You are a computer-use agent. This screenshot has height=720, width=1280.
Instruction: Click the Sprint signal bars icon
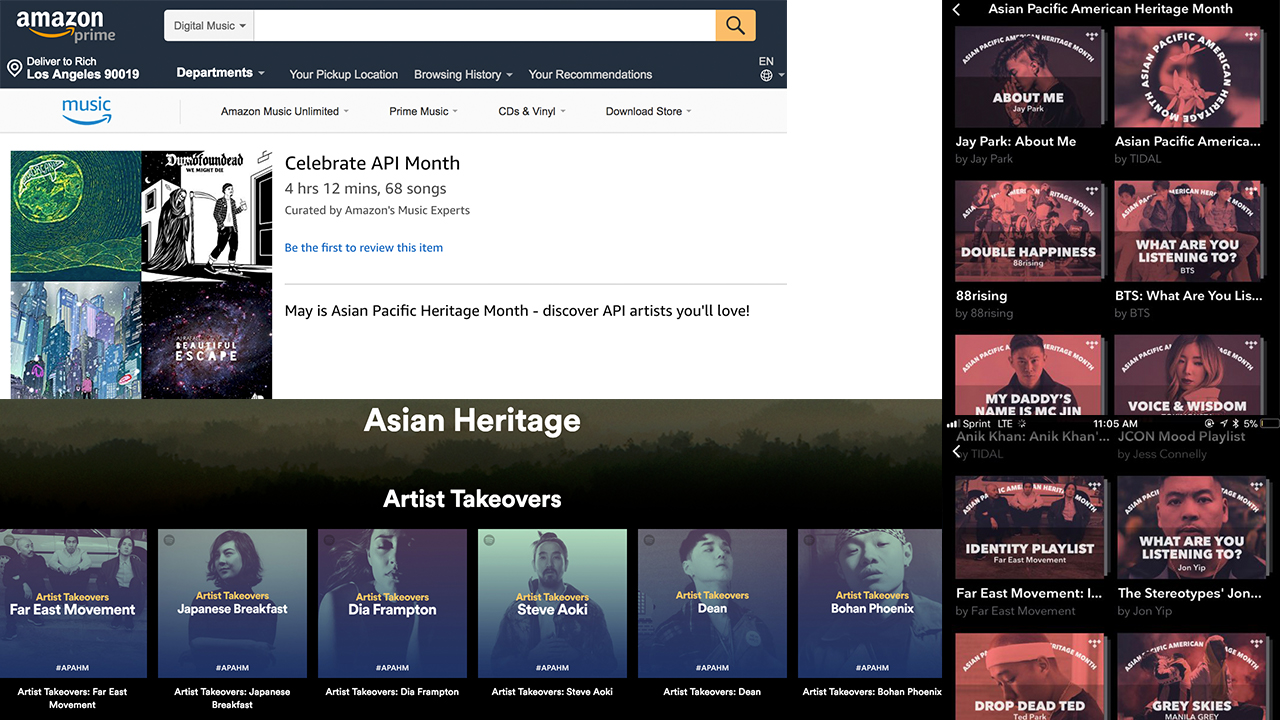coord(952,424)
